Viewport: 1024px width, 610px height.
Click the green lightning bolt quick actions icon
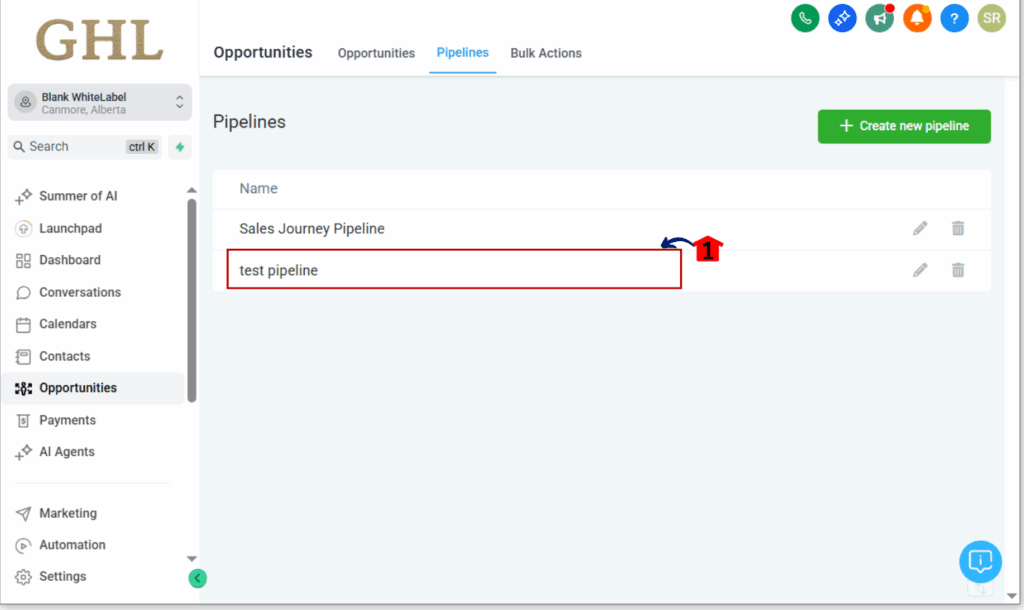tap(180, 147)
